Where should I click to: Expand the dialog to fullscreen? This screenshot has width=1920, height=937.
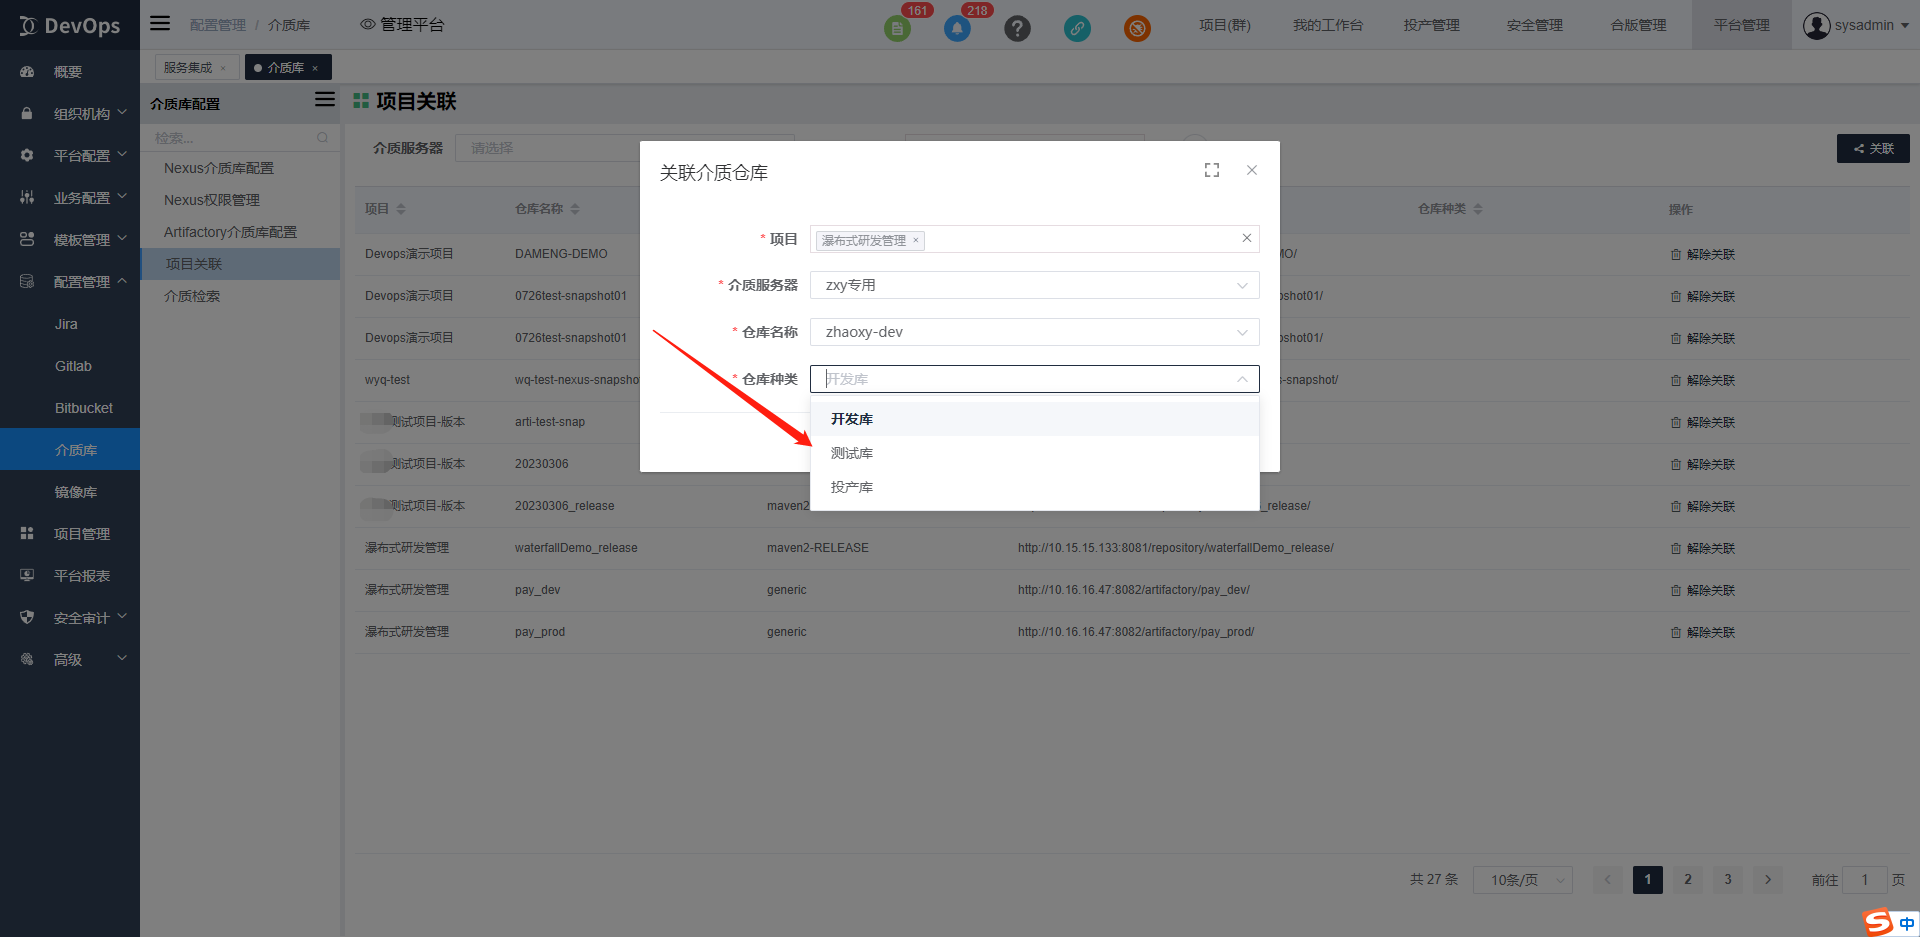[x=1212, y=171]
